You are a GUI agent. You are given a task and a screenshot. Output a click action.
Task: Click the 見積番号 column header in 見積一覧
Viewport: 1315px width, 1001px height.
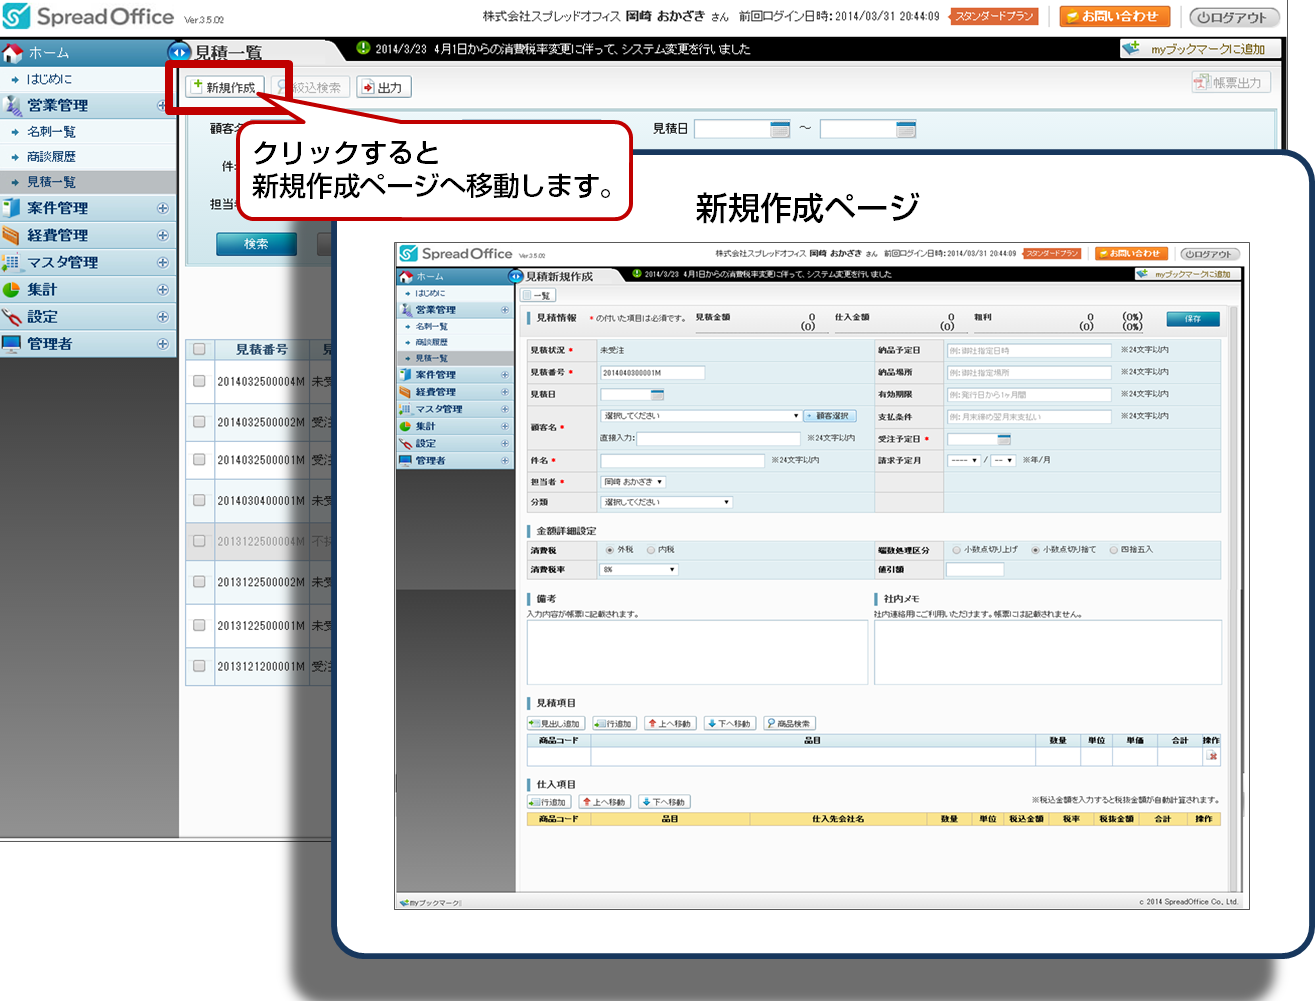[261, 349]
